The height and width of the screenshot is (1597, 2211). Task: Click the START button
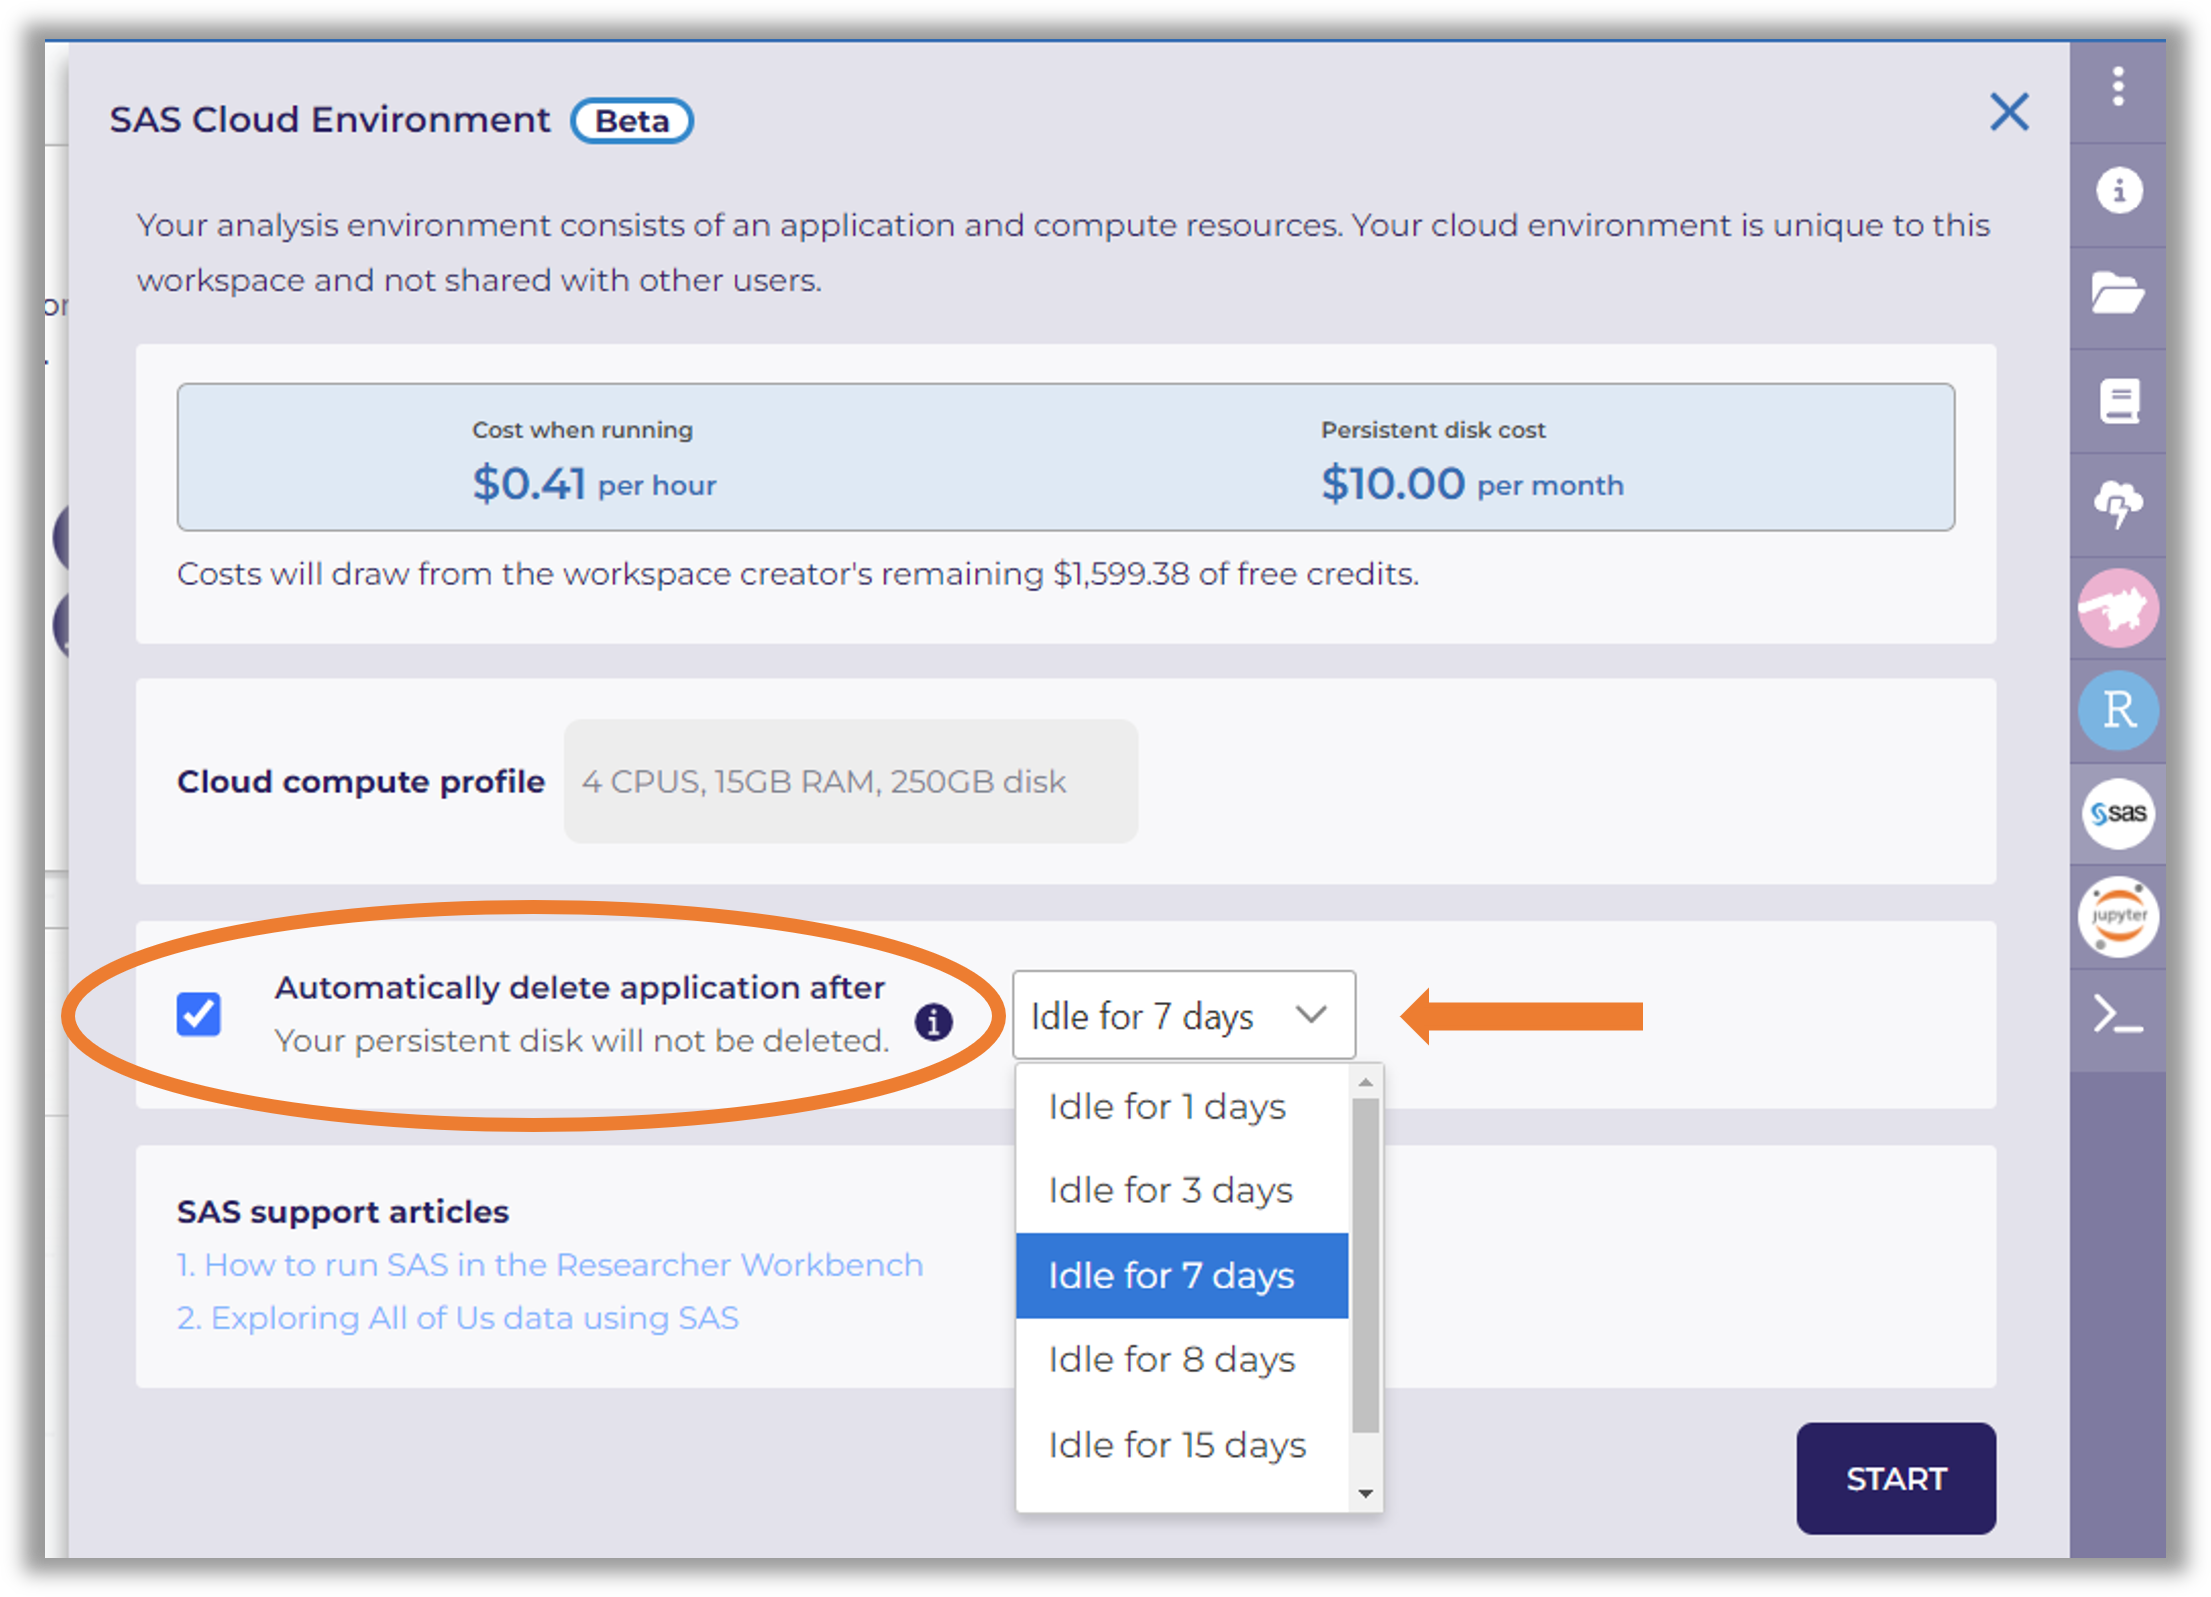[x=1895, y=1478]
